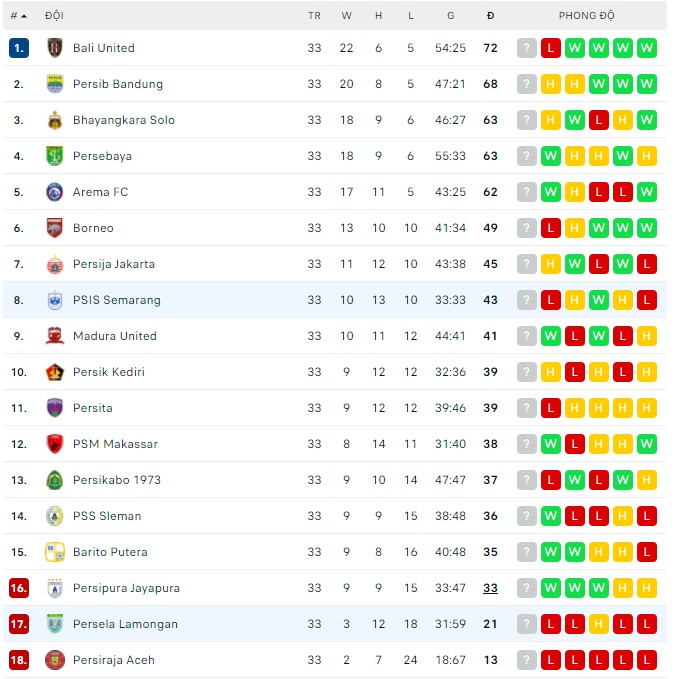The height and width of the screenshot is (679, 675).
Task: Open the Madura United team link
Action: click(x=115, y=336)
